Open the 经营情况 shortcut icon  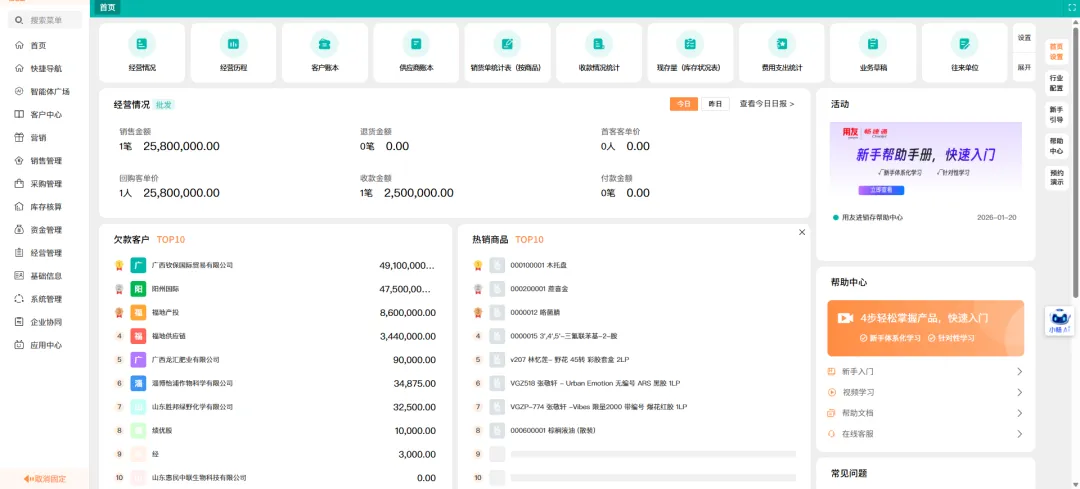pos(142,44)
